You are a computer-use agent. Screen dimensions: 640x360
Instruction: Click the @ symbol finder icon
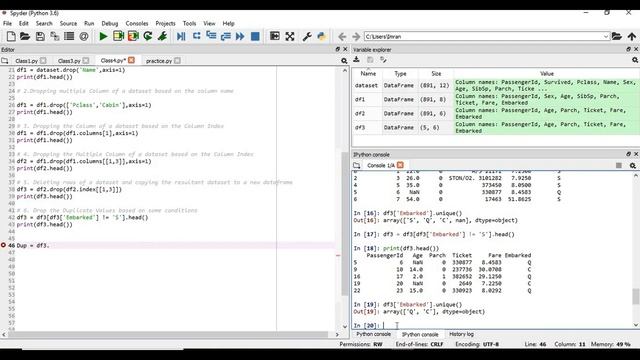(x=84, y=36)
